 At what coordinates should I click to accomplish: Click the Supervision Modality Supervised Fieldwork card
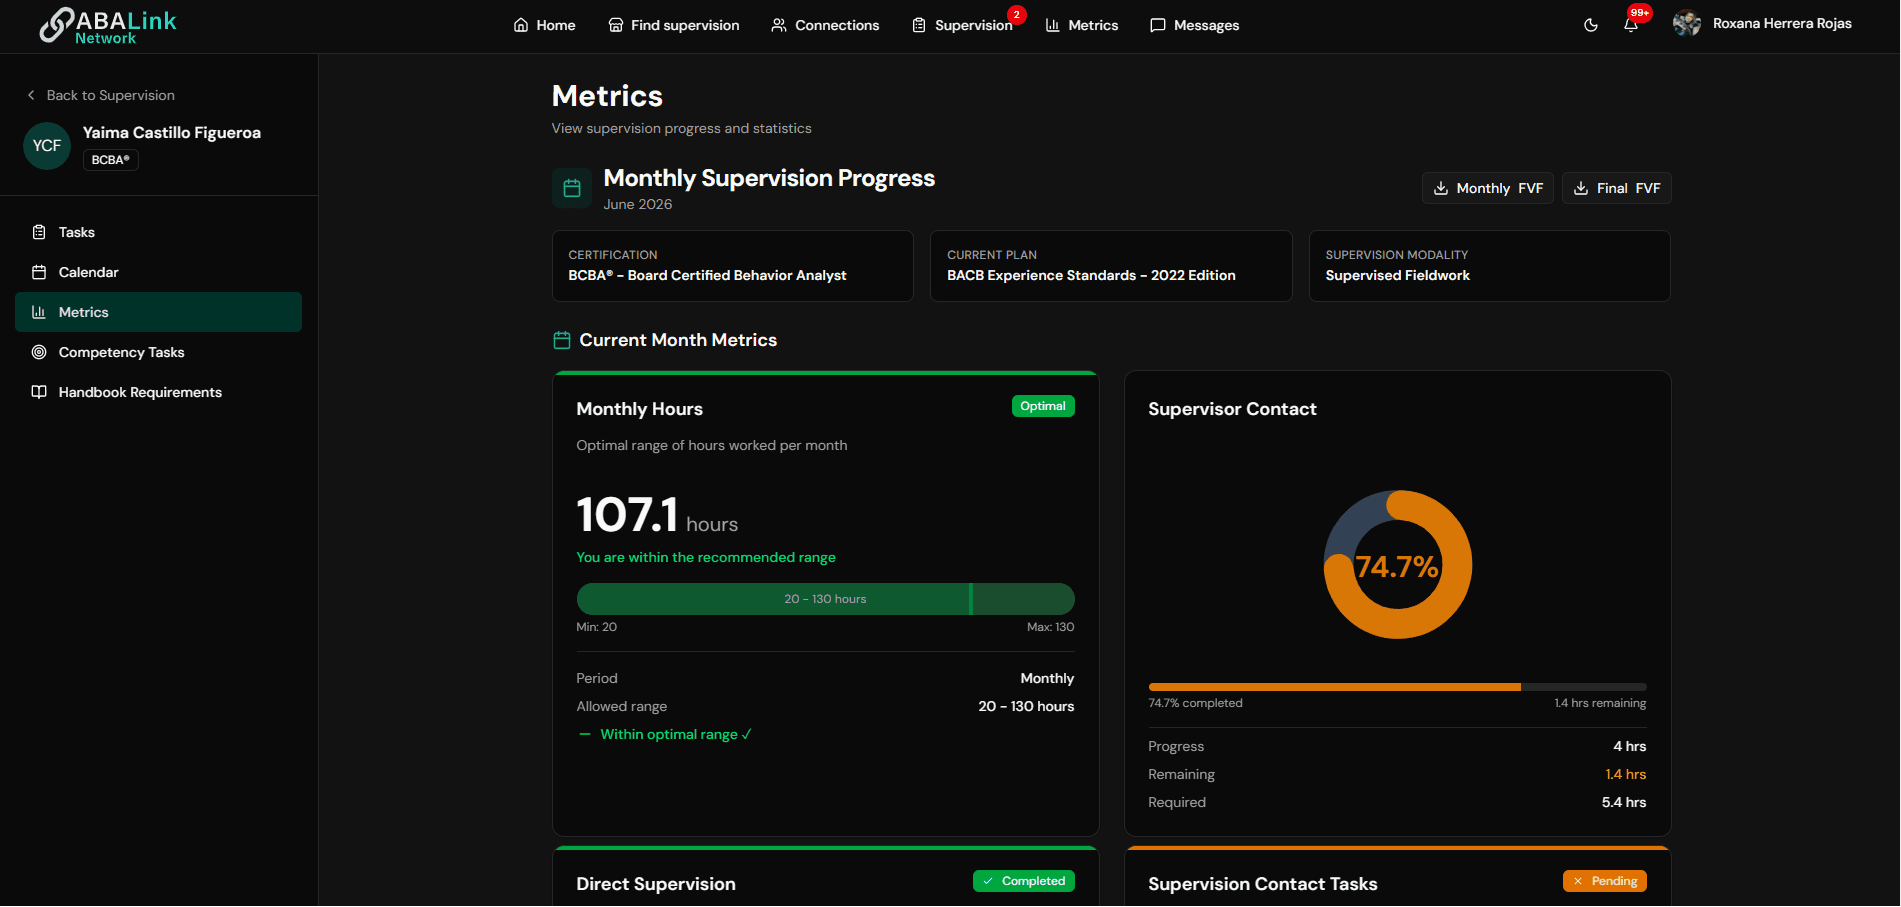(1490, 266)
